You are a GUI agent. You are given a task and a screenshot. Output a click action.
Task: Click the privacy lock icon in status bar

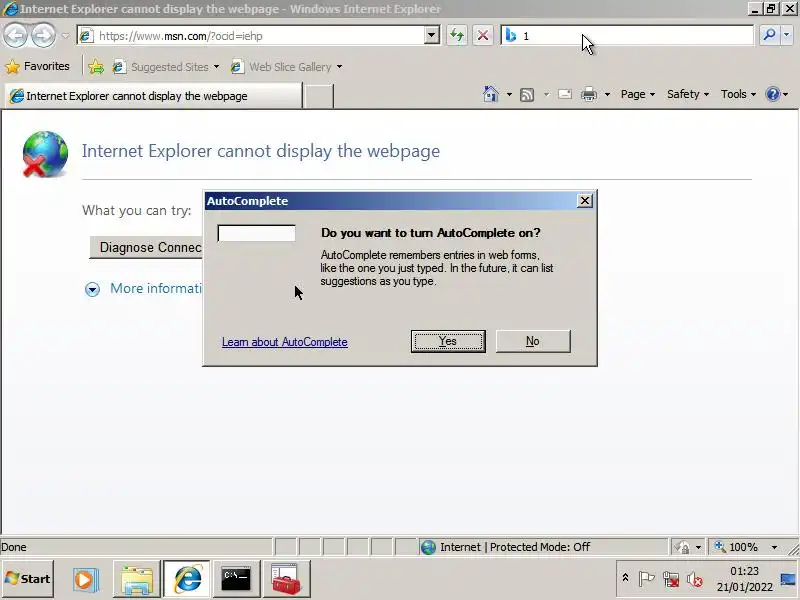click(682, 547)
